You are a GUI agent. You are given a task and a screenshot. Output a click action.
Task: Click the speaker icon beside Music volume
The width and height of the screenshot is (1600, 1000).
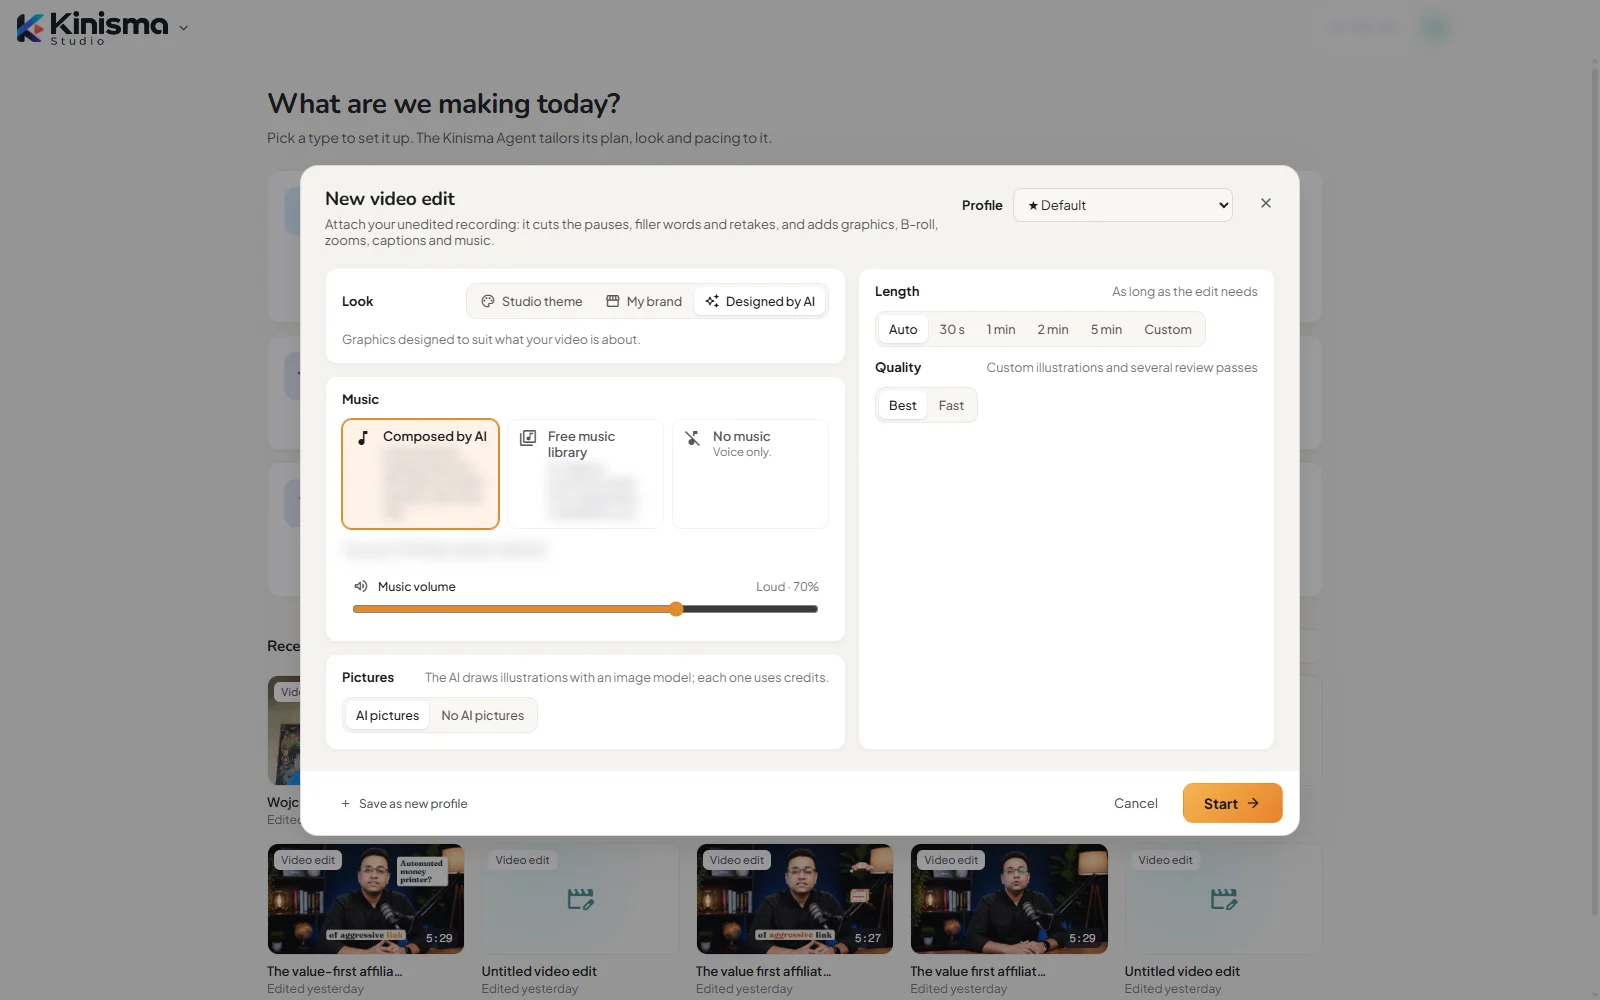pyautogui.click(x=361, y=586)
